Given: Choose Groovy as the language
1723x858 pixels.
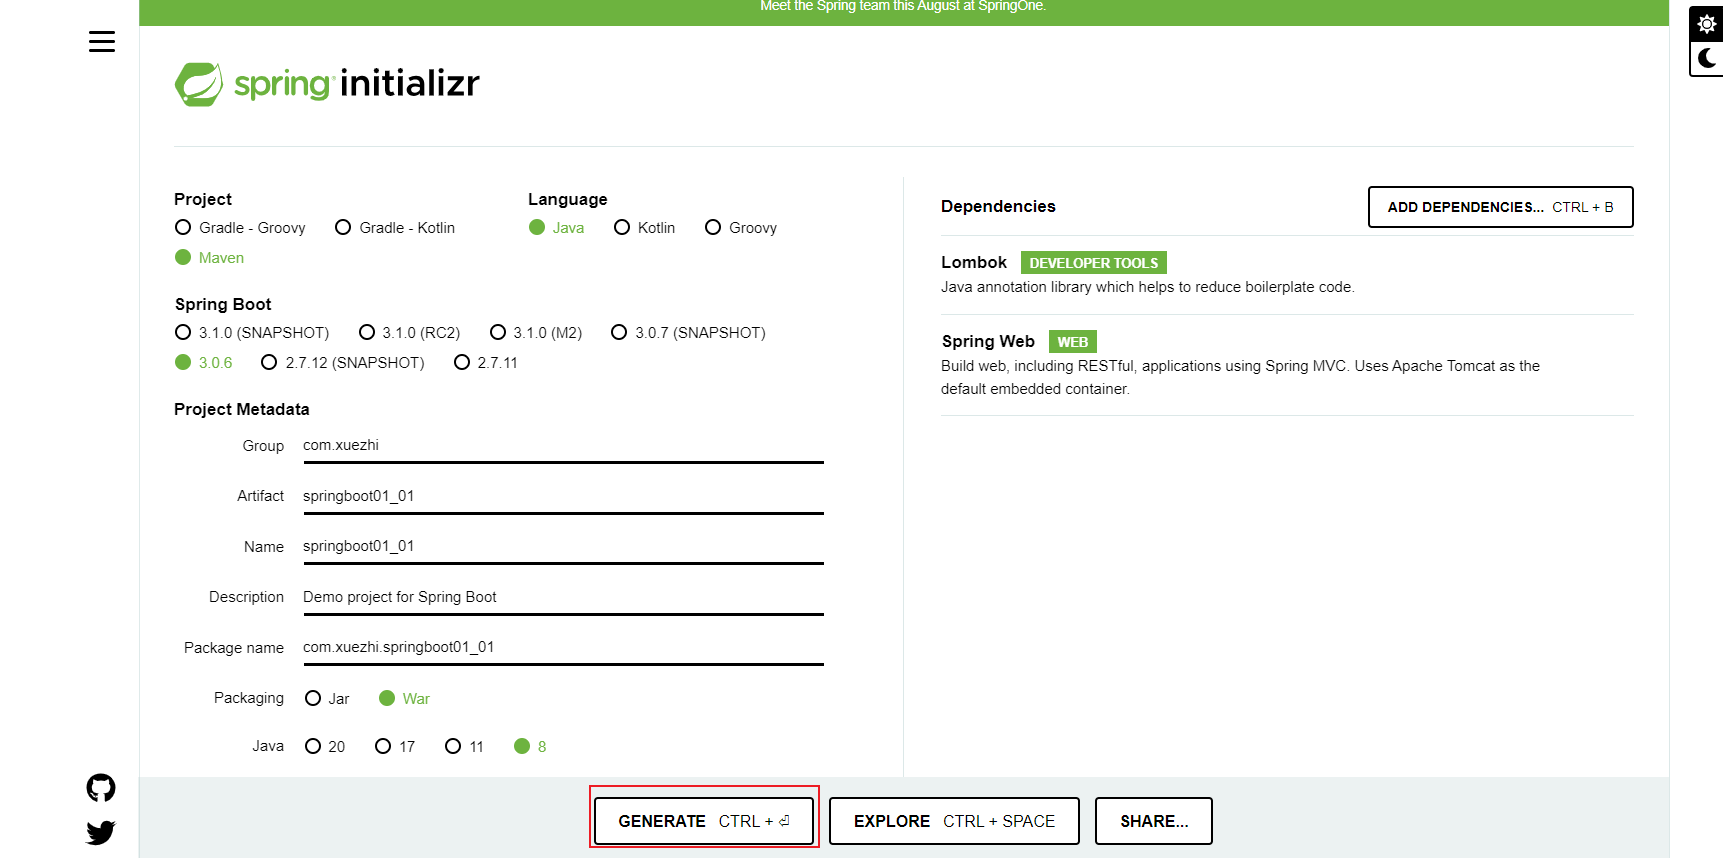Looking at the screenshot, I should point(741,228).
